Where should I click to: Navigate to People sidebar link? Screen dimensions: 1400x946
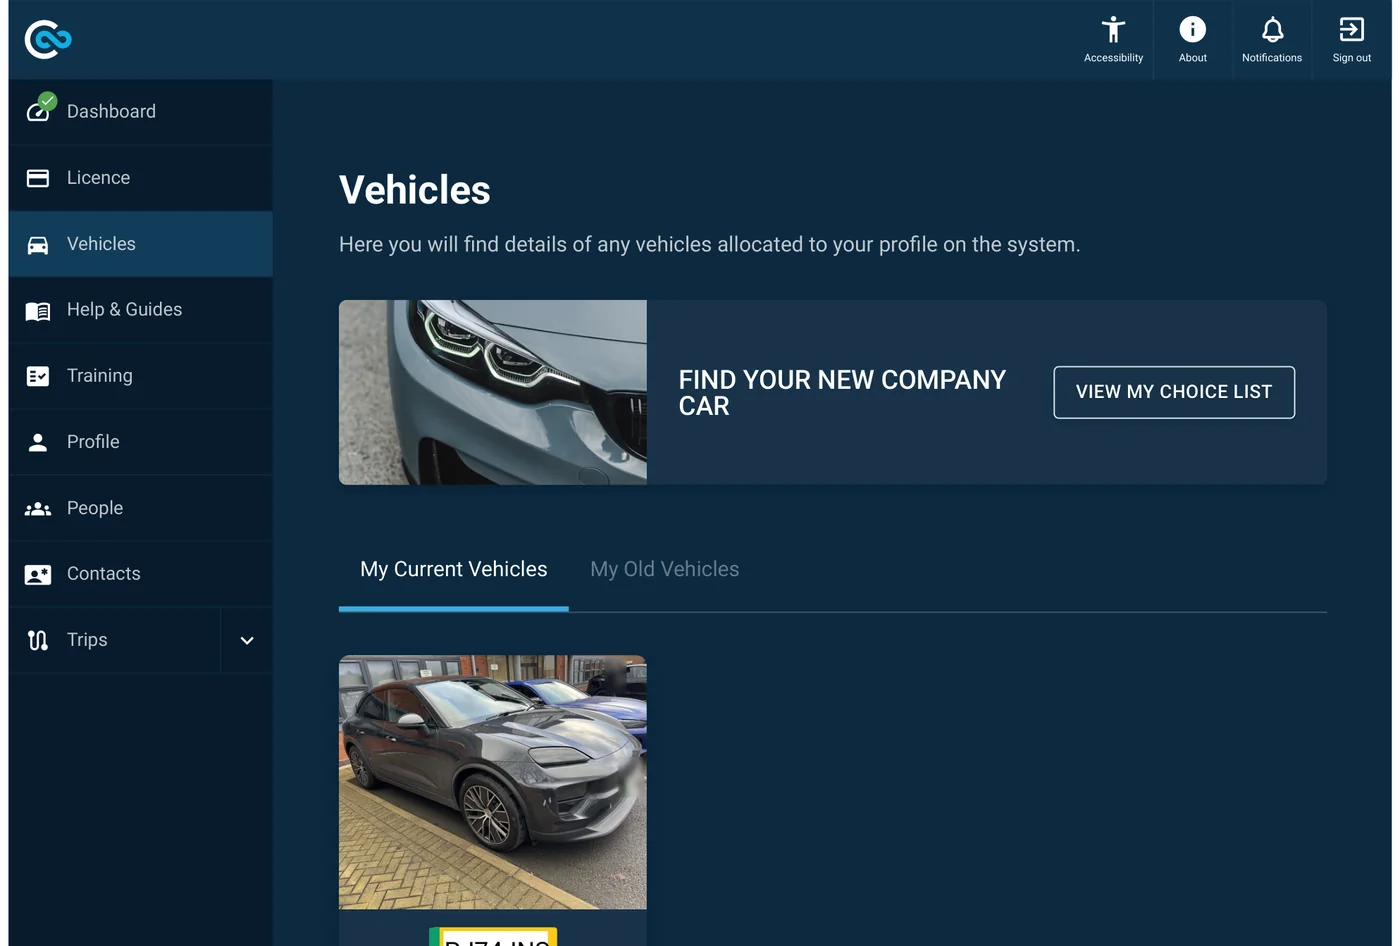141,508
